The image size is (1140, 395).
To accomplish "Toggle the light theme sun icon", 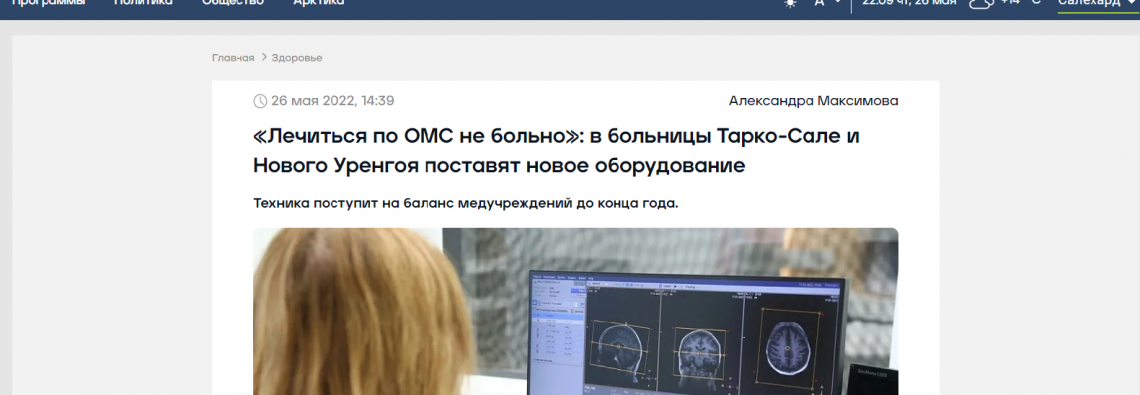I will tap(790, 3).
